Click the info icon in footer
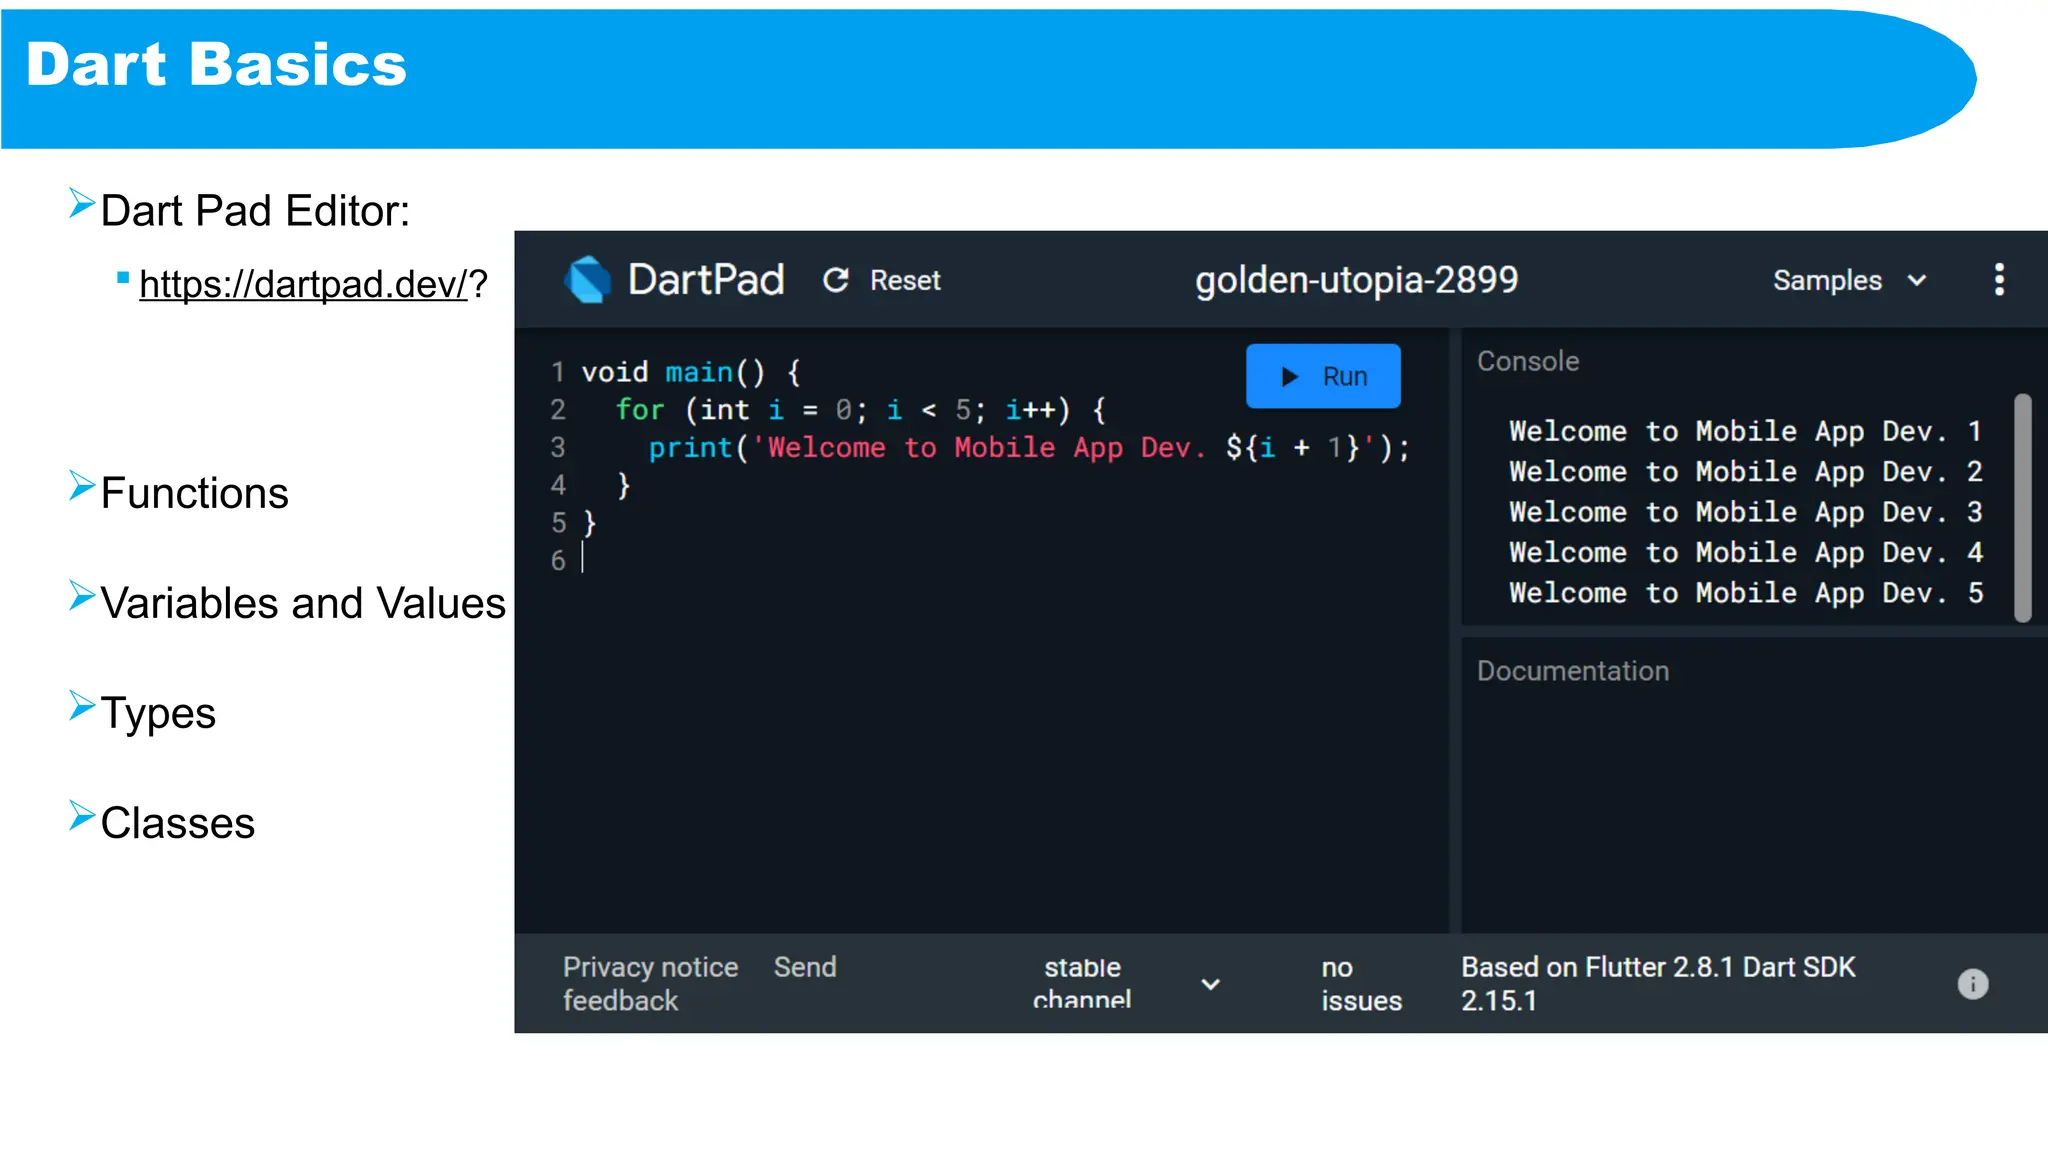Screen dimensions: 2048x1152 [1972, 984]
